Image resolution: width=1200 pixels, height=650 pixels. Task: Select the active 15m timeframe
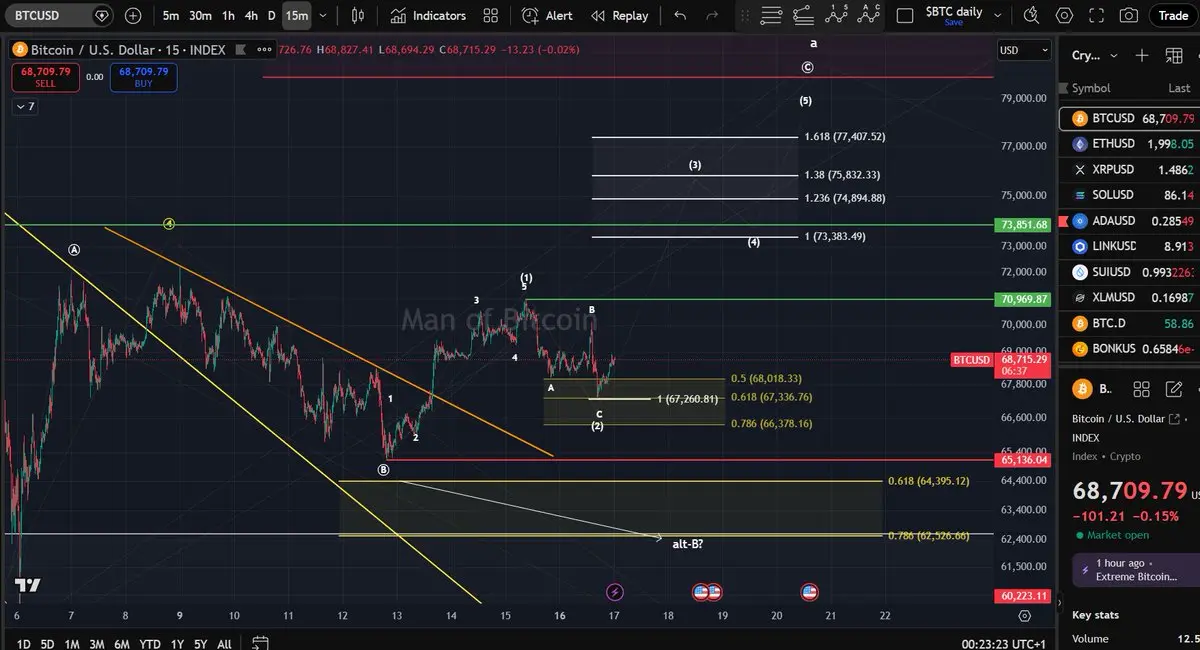[297, 16]
